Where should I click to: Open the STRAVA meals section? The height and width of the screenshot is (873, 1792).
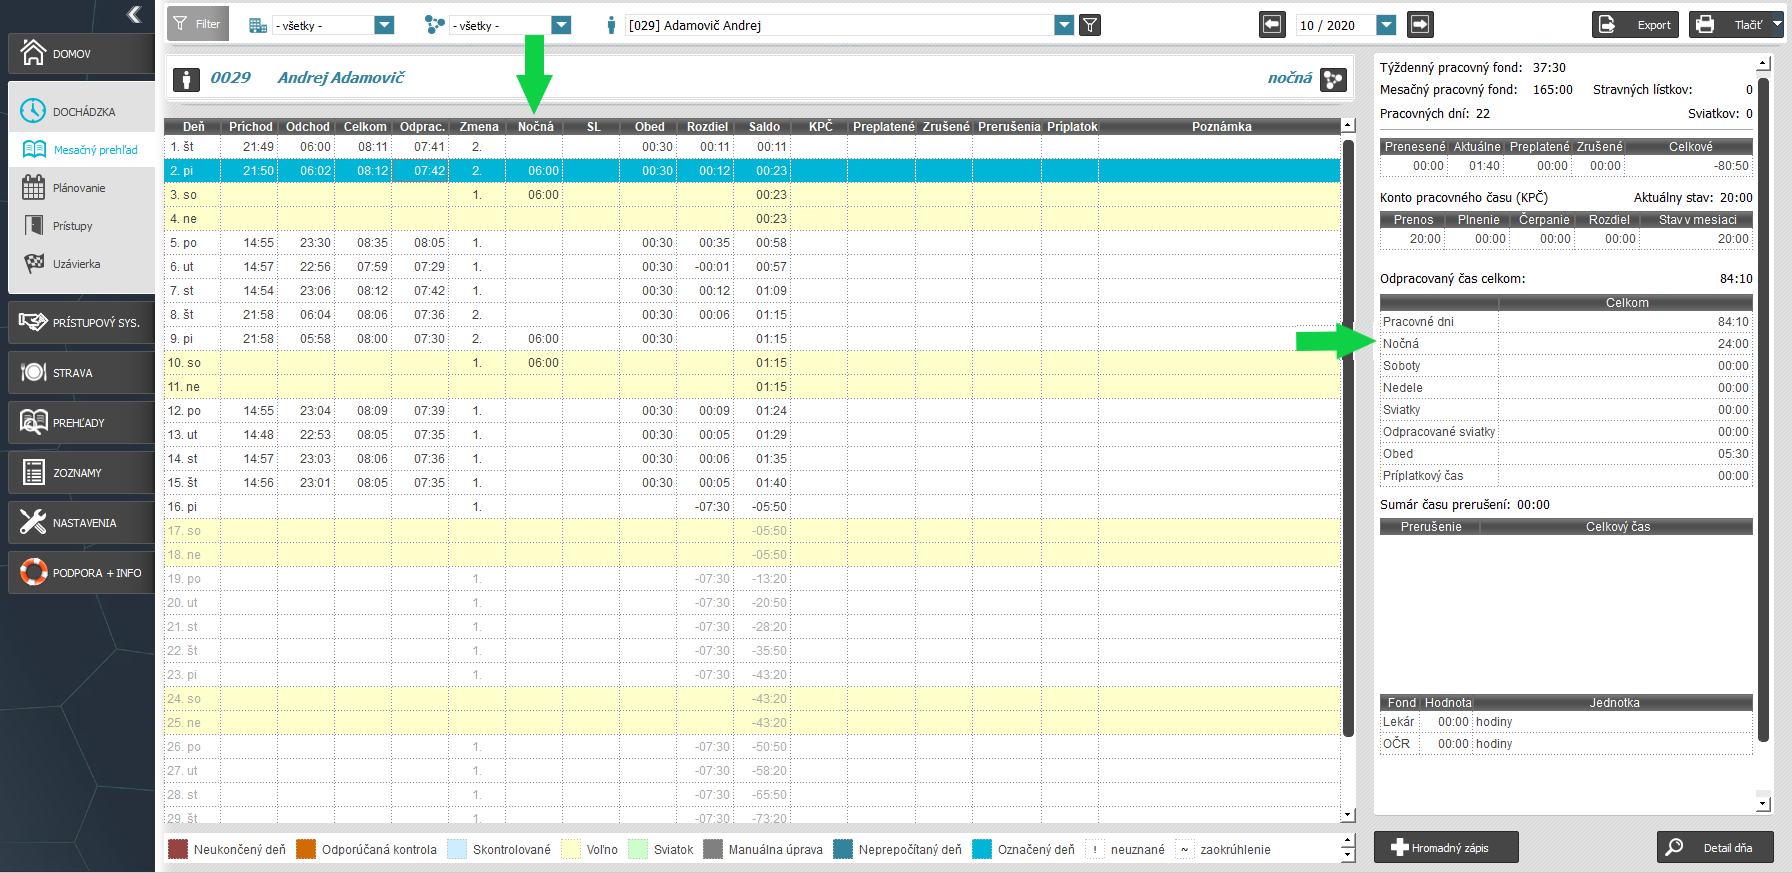(x=81, y=373)
